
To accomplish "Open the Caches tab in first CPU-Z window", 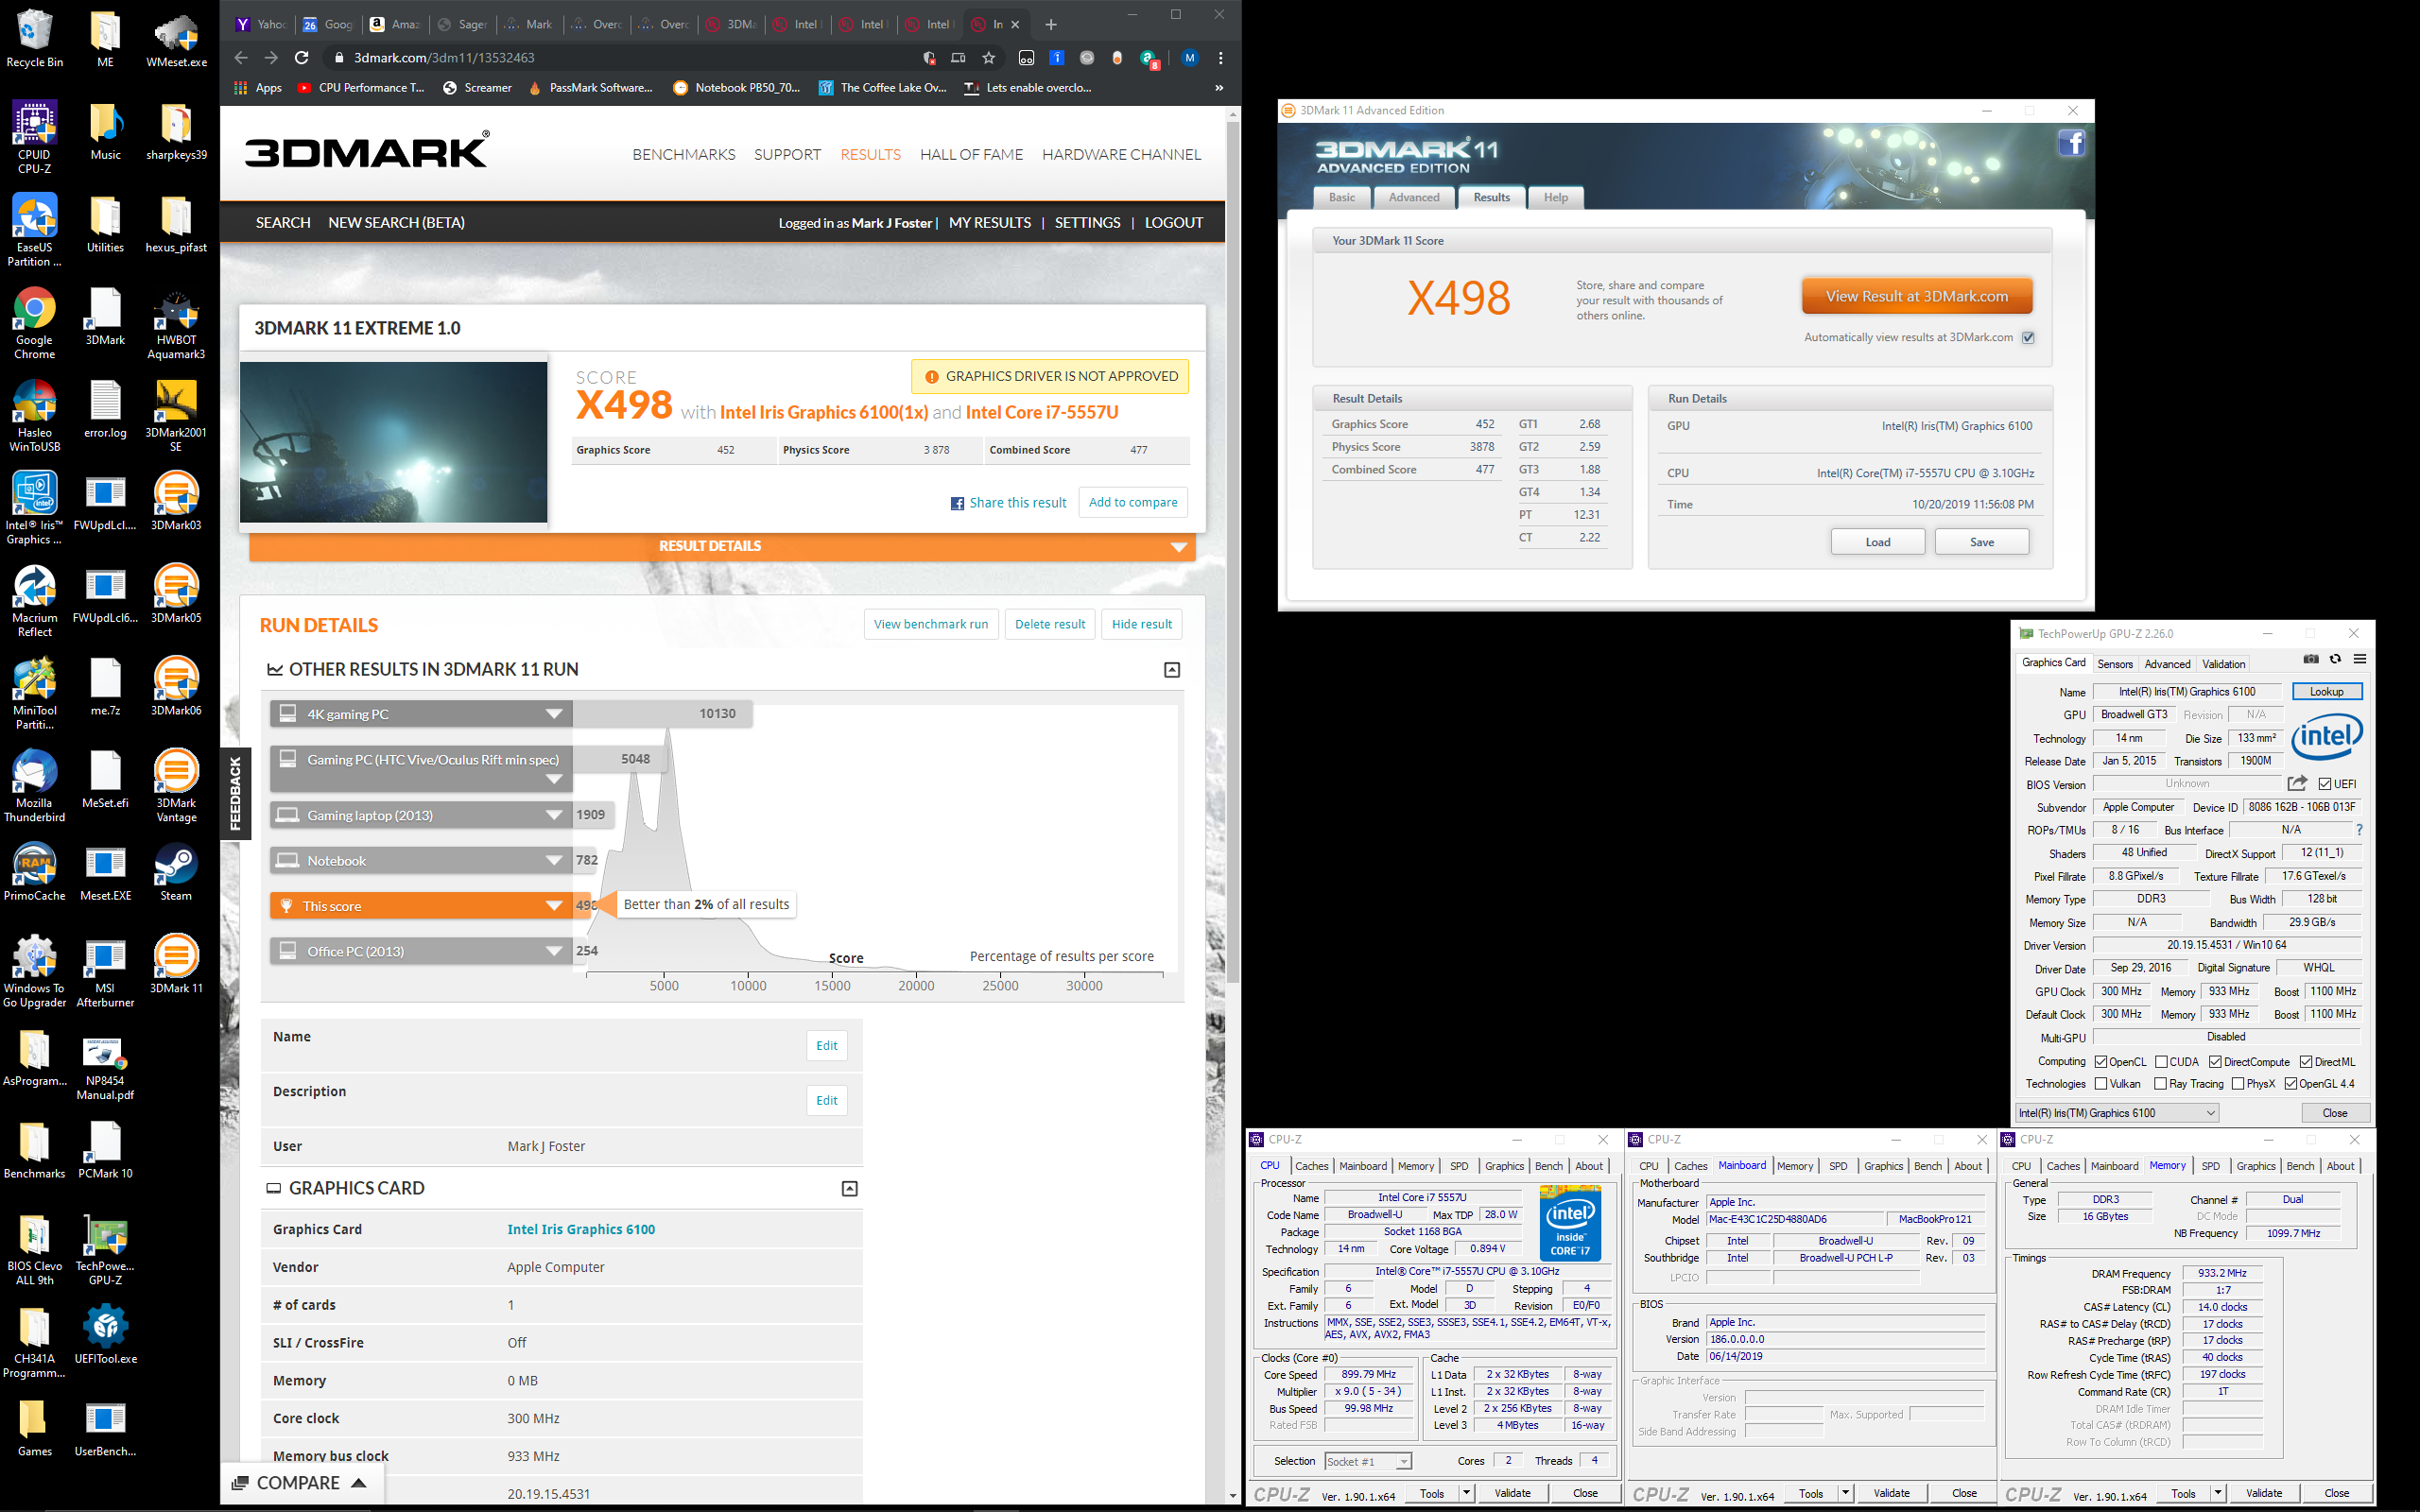I will (1311, 1166).
